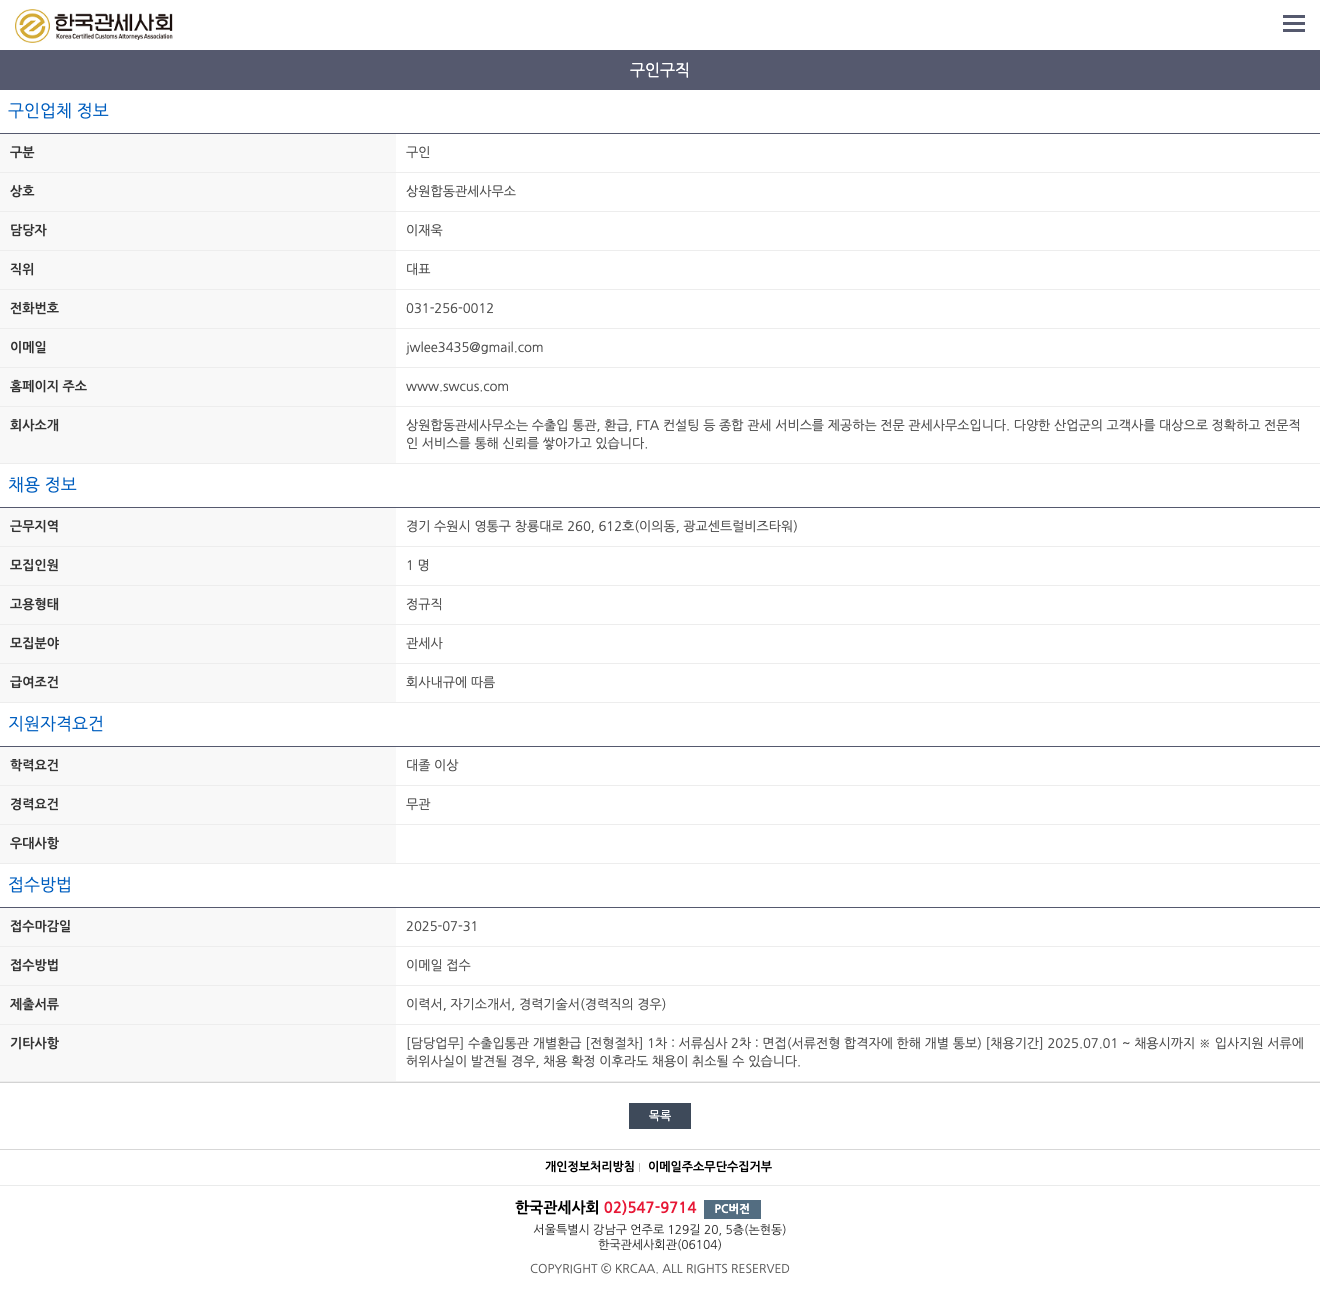Select the homepage address www.swcus.com
The height and width of the screenshot is (1290, 1320).
click(457, 387)
